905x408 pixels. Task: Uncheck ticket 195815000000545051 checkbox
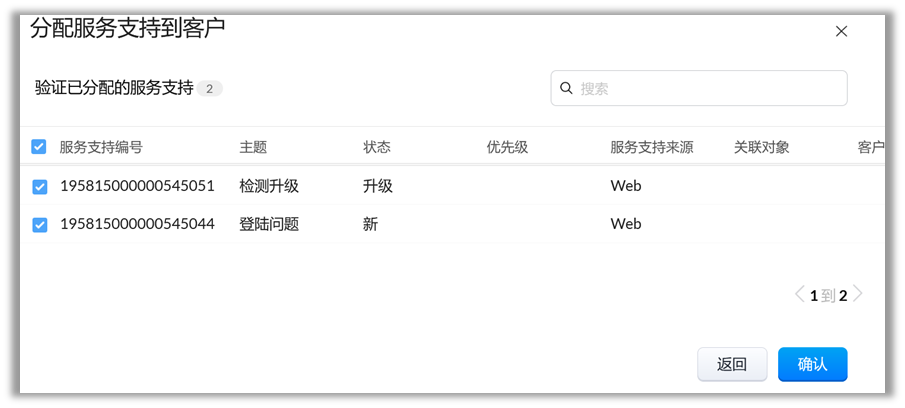point(39,186)
